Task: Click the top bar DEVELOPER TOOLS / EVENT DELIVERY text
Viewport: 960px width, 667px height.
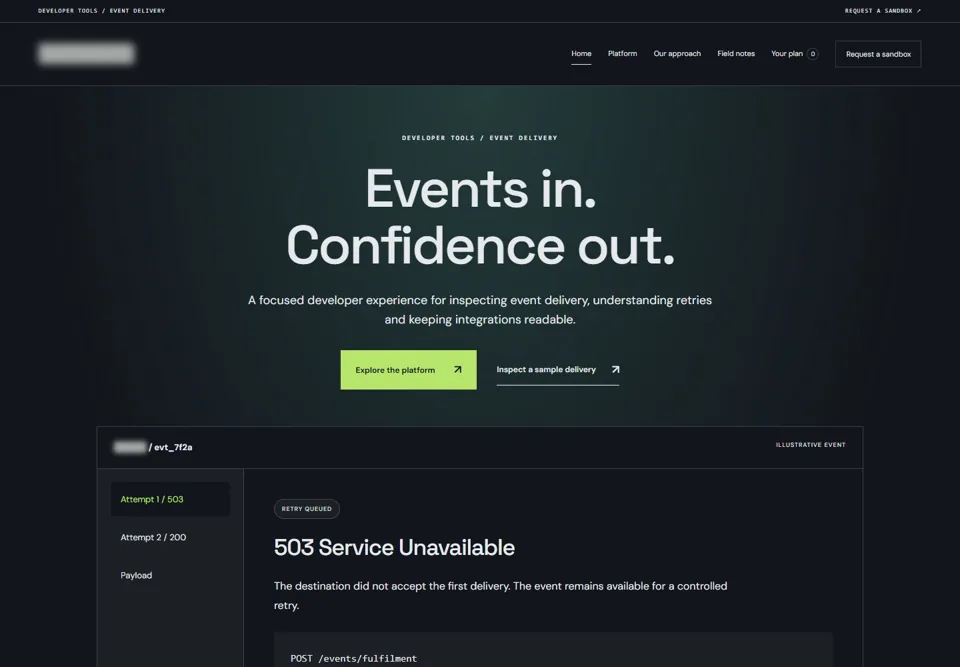Action: [102, 10]
